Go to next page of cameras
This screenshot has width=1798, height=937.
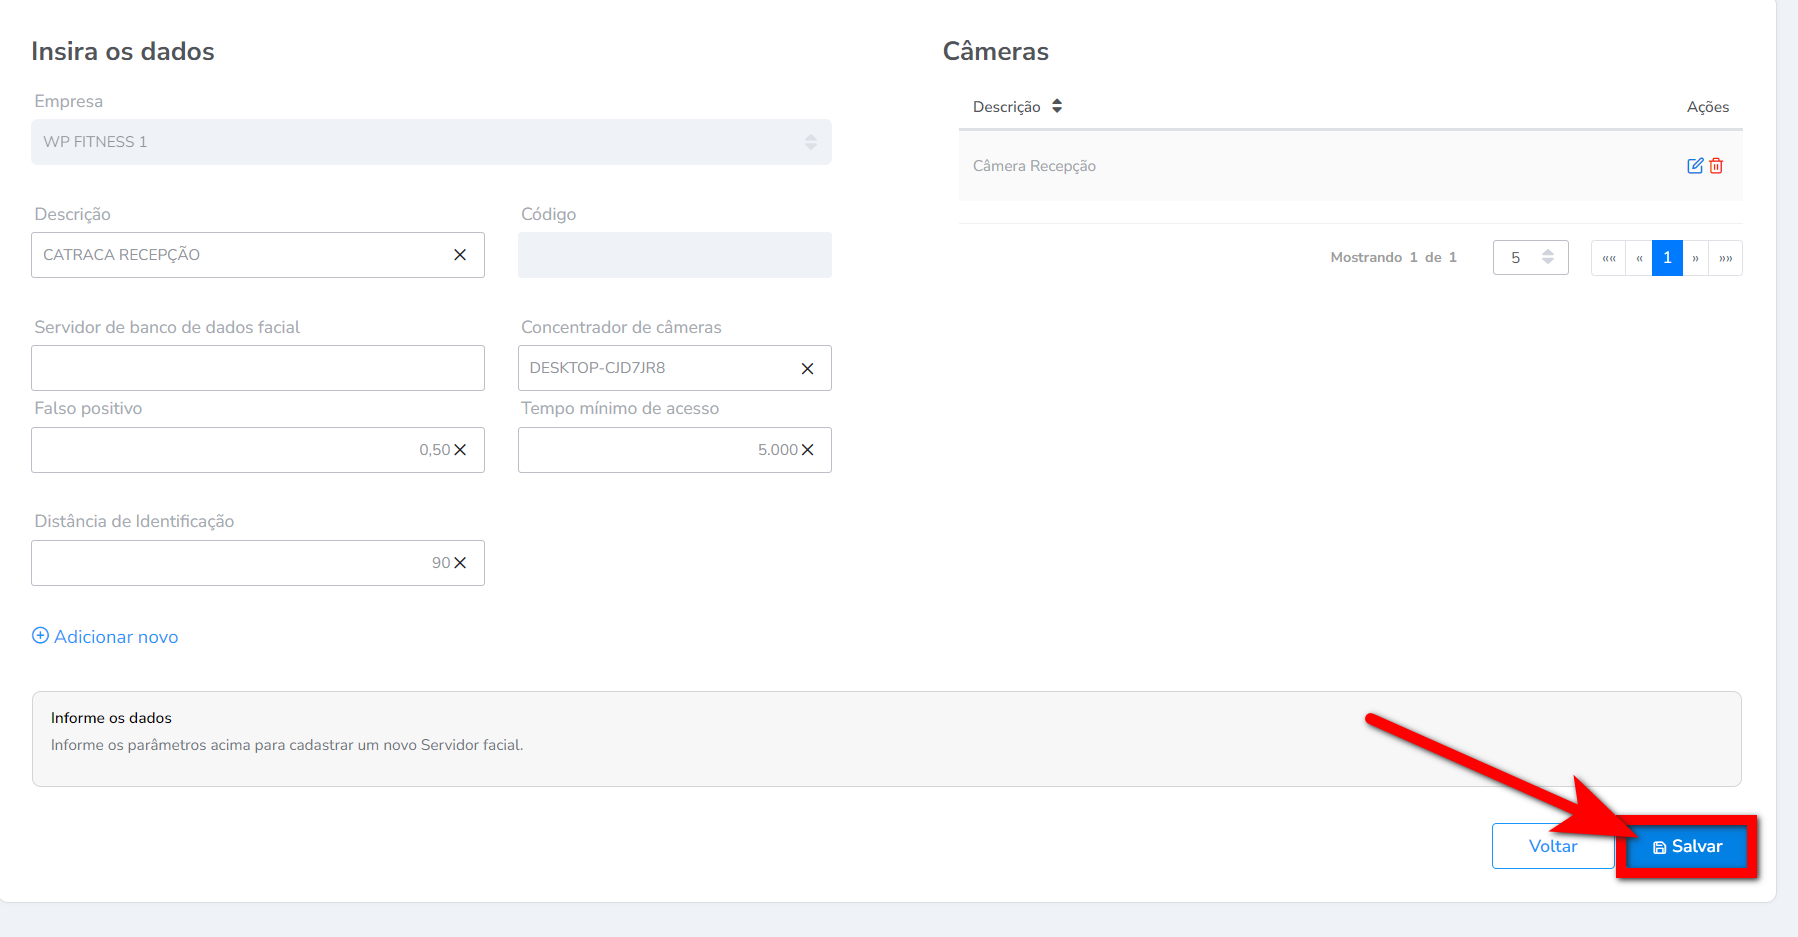tap(1695, 258)
